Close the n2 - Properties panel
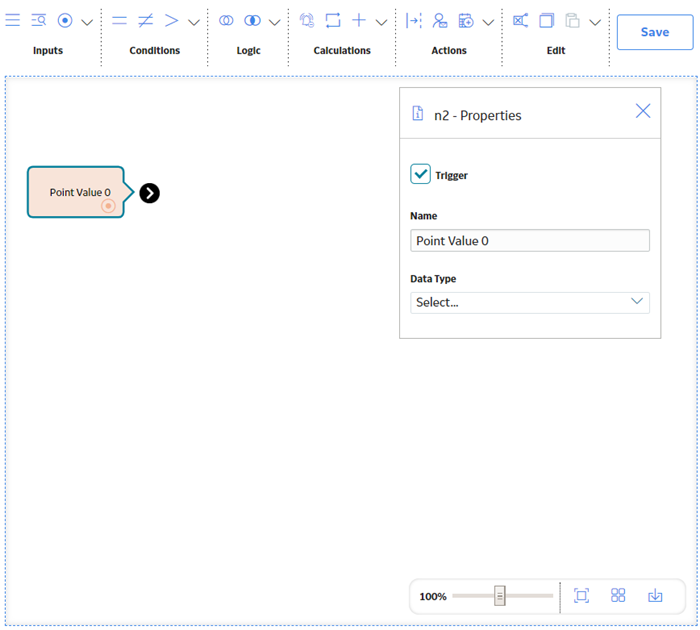The image size is (700, 630). click(x=643, y=111)
